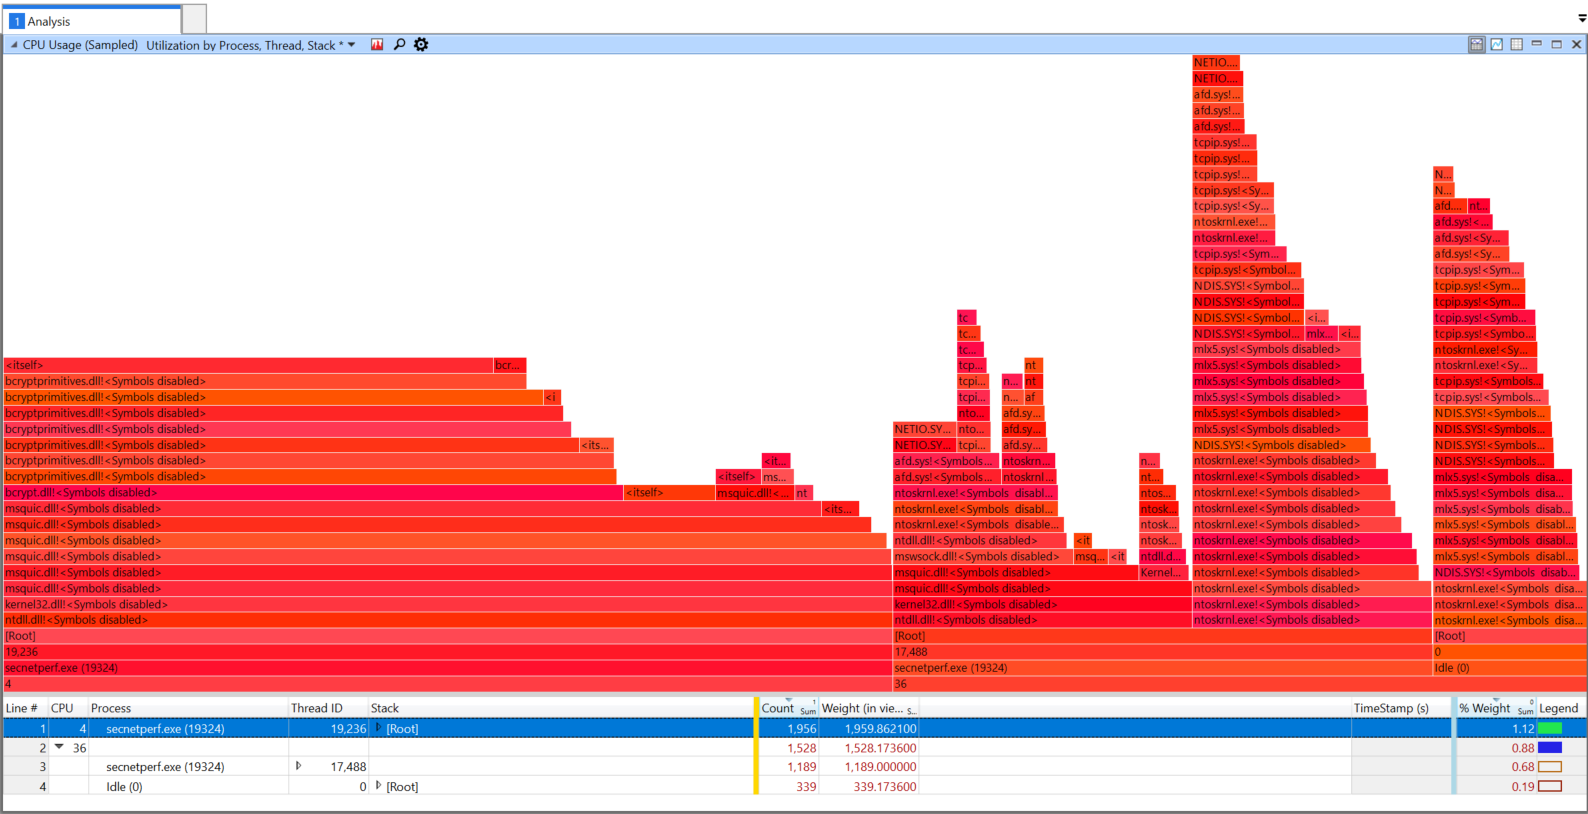Open the search magnifier in graph toolbar
The height and width of the screenshot is (814, 1588).
399,45
